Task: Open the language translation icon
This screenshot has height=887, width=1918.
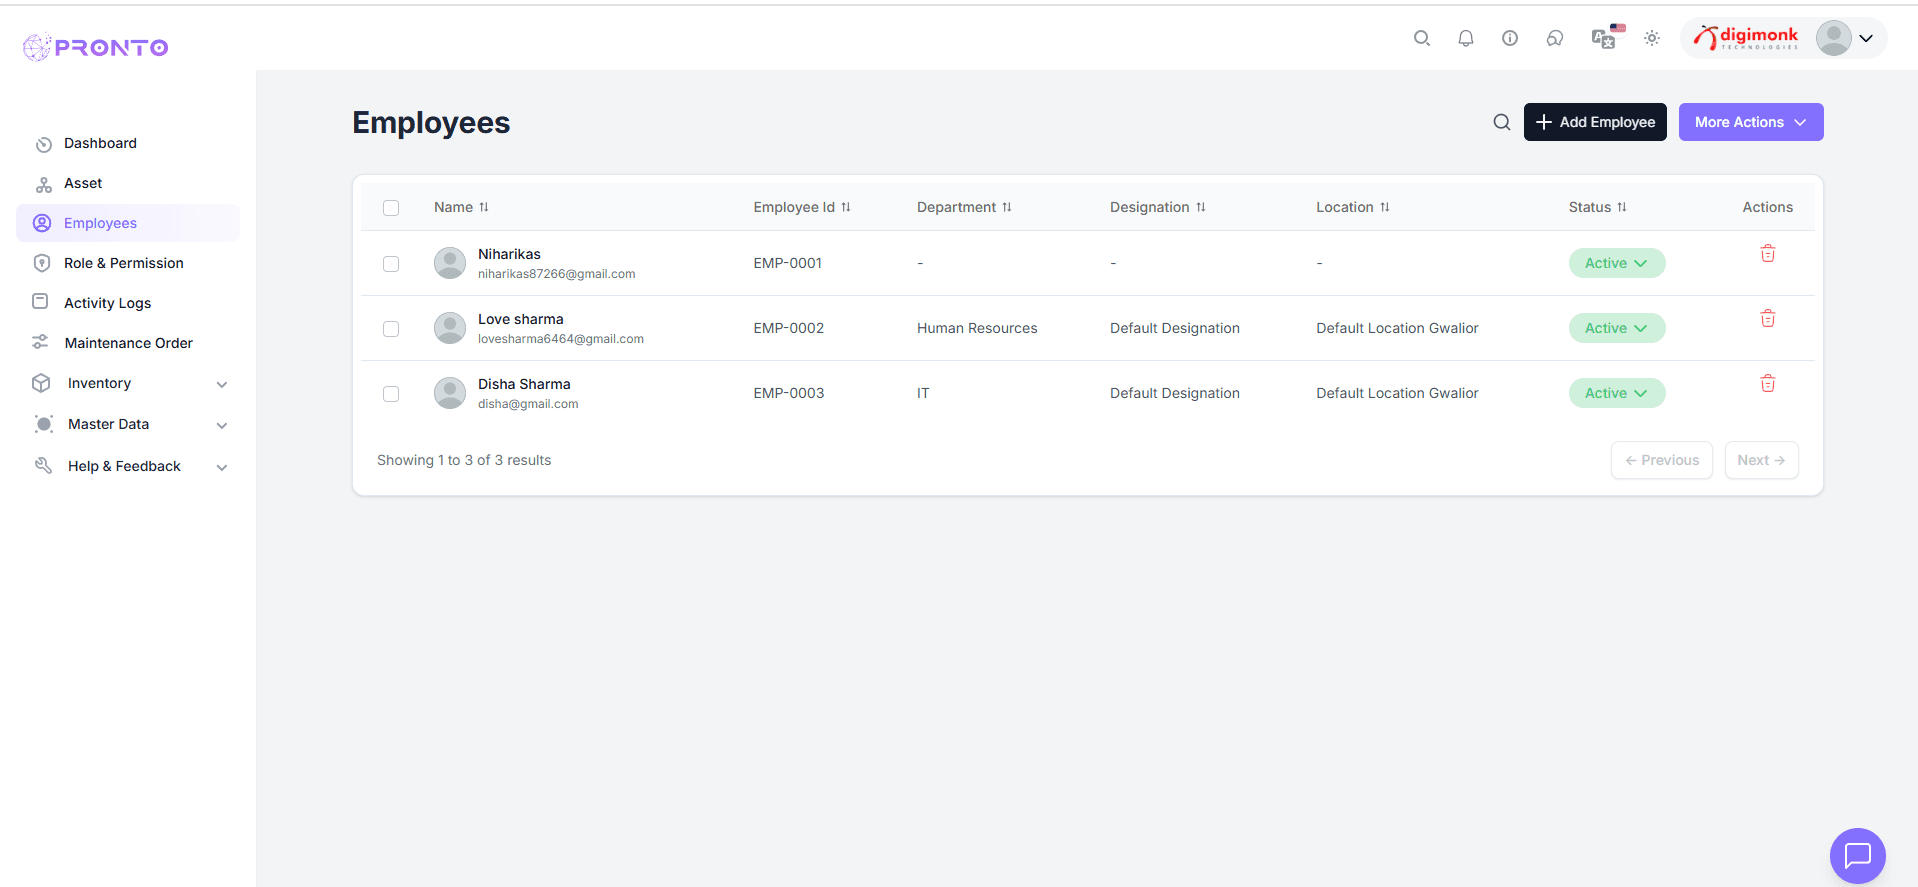Action: point(1603,38)
